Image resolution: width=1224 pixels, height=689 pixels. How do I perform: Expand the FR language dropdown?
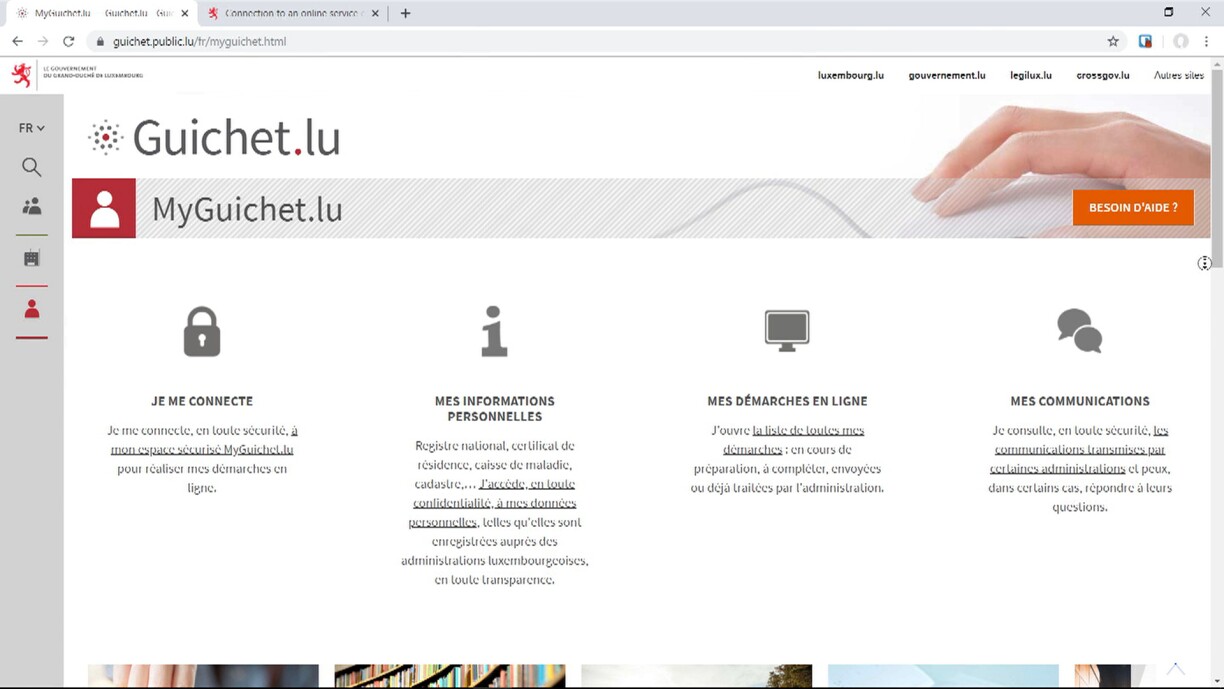pyautogui.click(x=32, y=128)
